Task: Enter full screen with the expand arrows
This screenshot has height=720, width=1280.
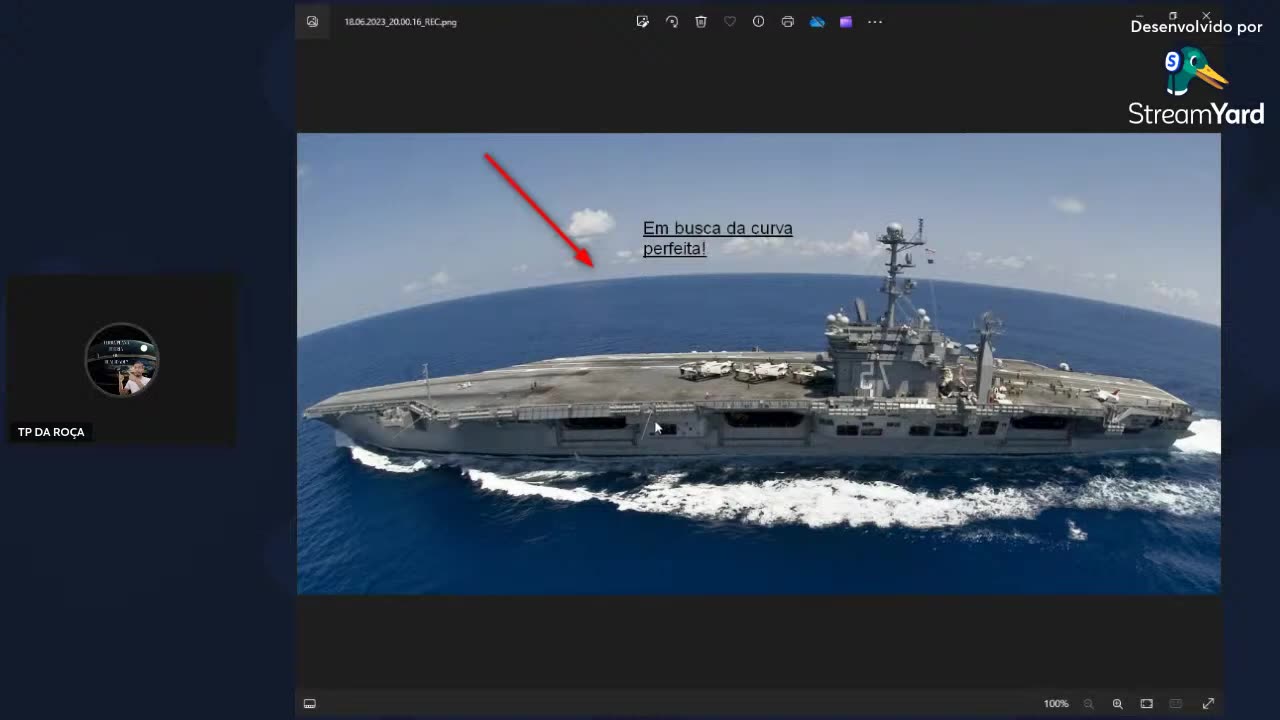Action: pyautogui.click(x=1208, y=704)
